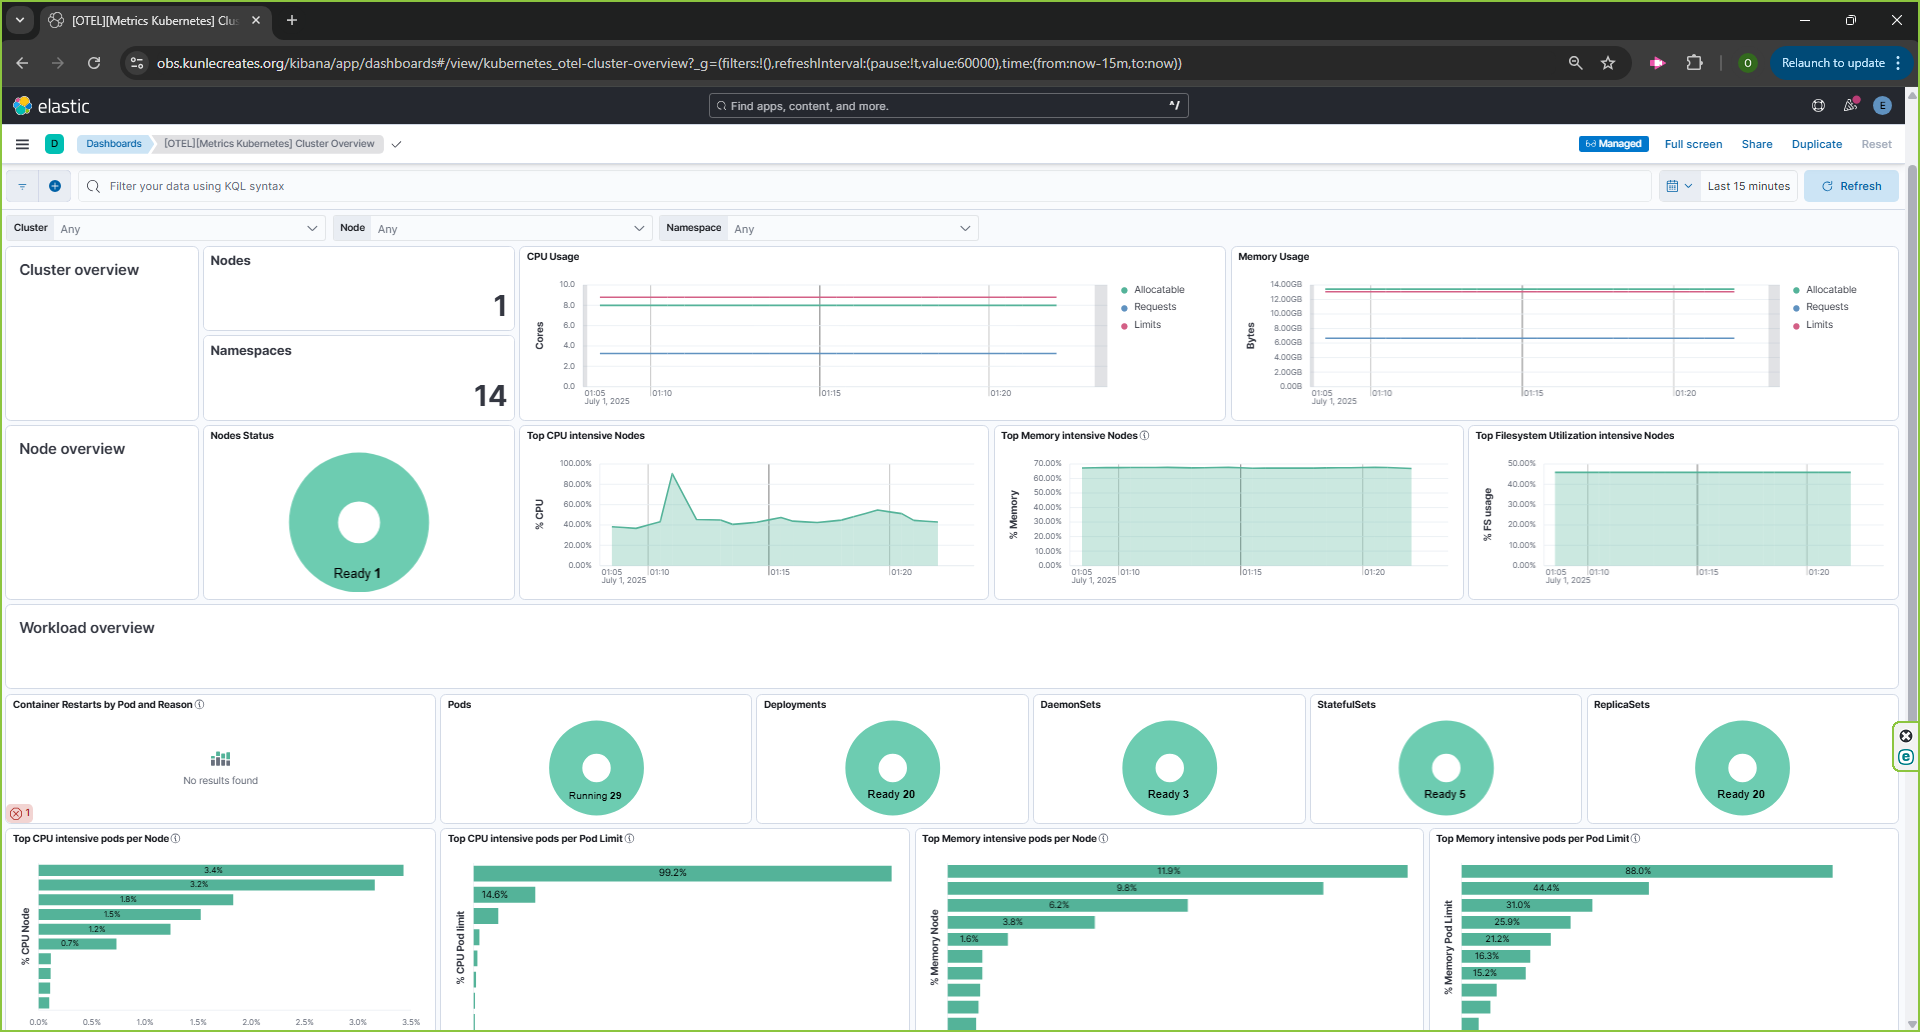The image size is (1920, 1032).
Task: Click Duplicate in the top menu
Action: tap(1816, 144)
